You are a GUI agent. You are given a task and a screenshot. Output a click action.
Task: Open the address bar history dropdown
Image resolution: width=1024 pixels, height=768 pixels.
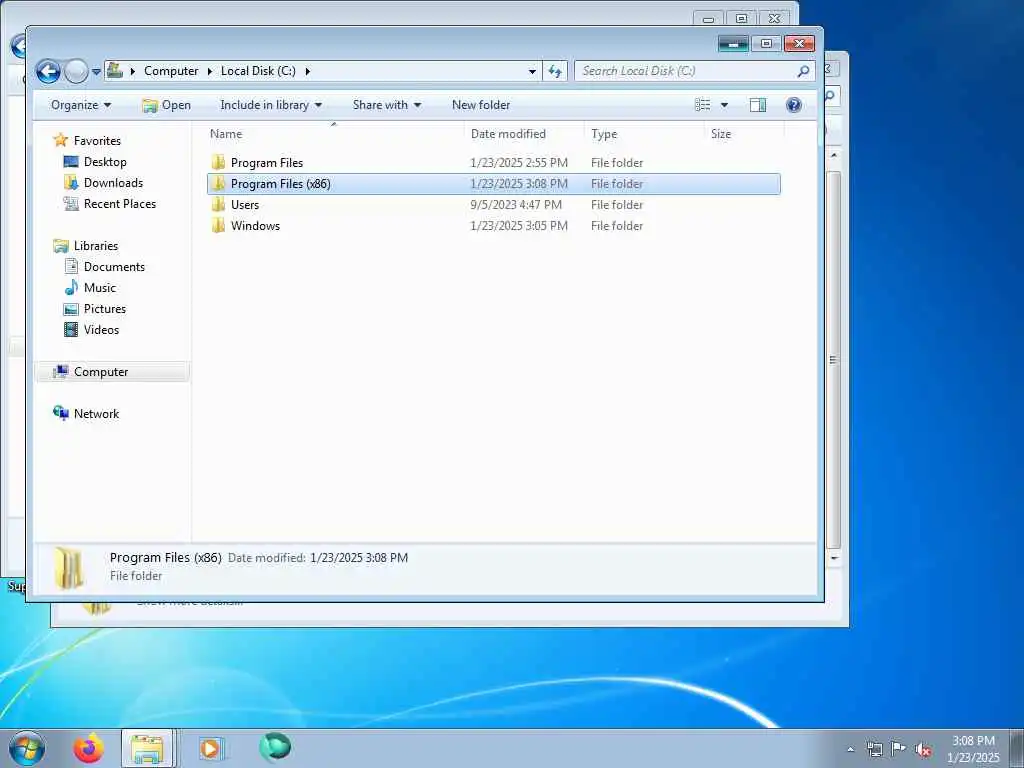point(532,71)
